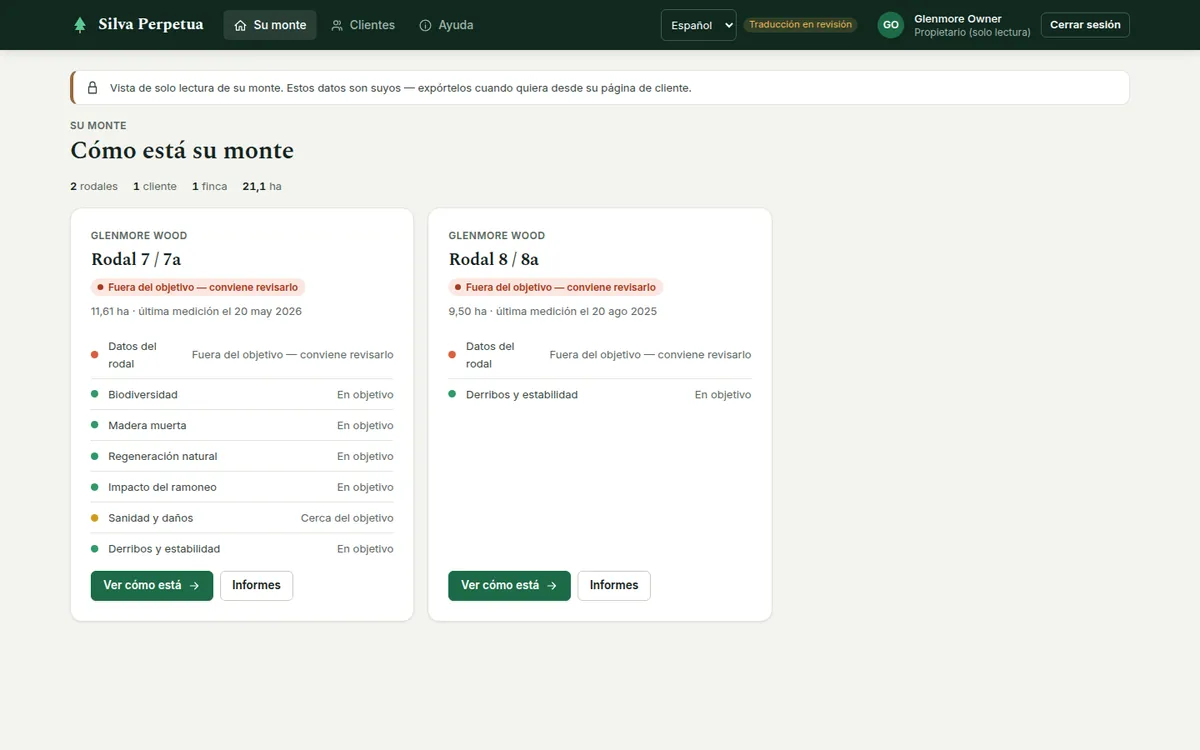The width and height of the screenshot is (1200, 750).
Task: Click 11,61 ha last measurement text
Action: pos(196,311)
